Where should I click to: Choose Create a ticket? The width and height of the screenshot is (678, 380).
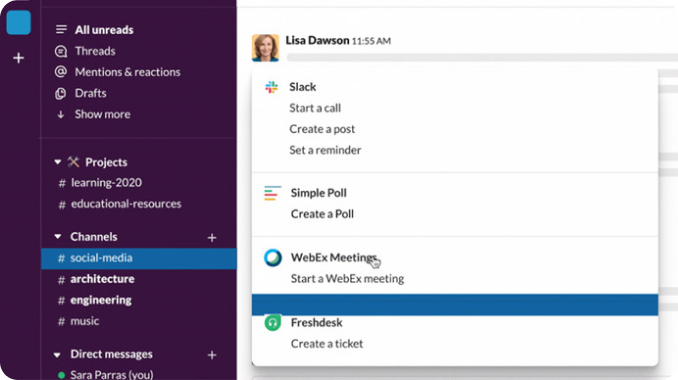327,344
